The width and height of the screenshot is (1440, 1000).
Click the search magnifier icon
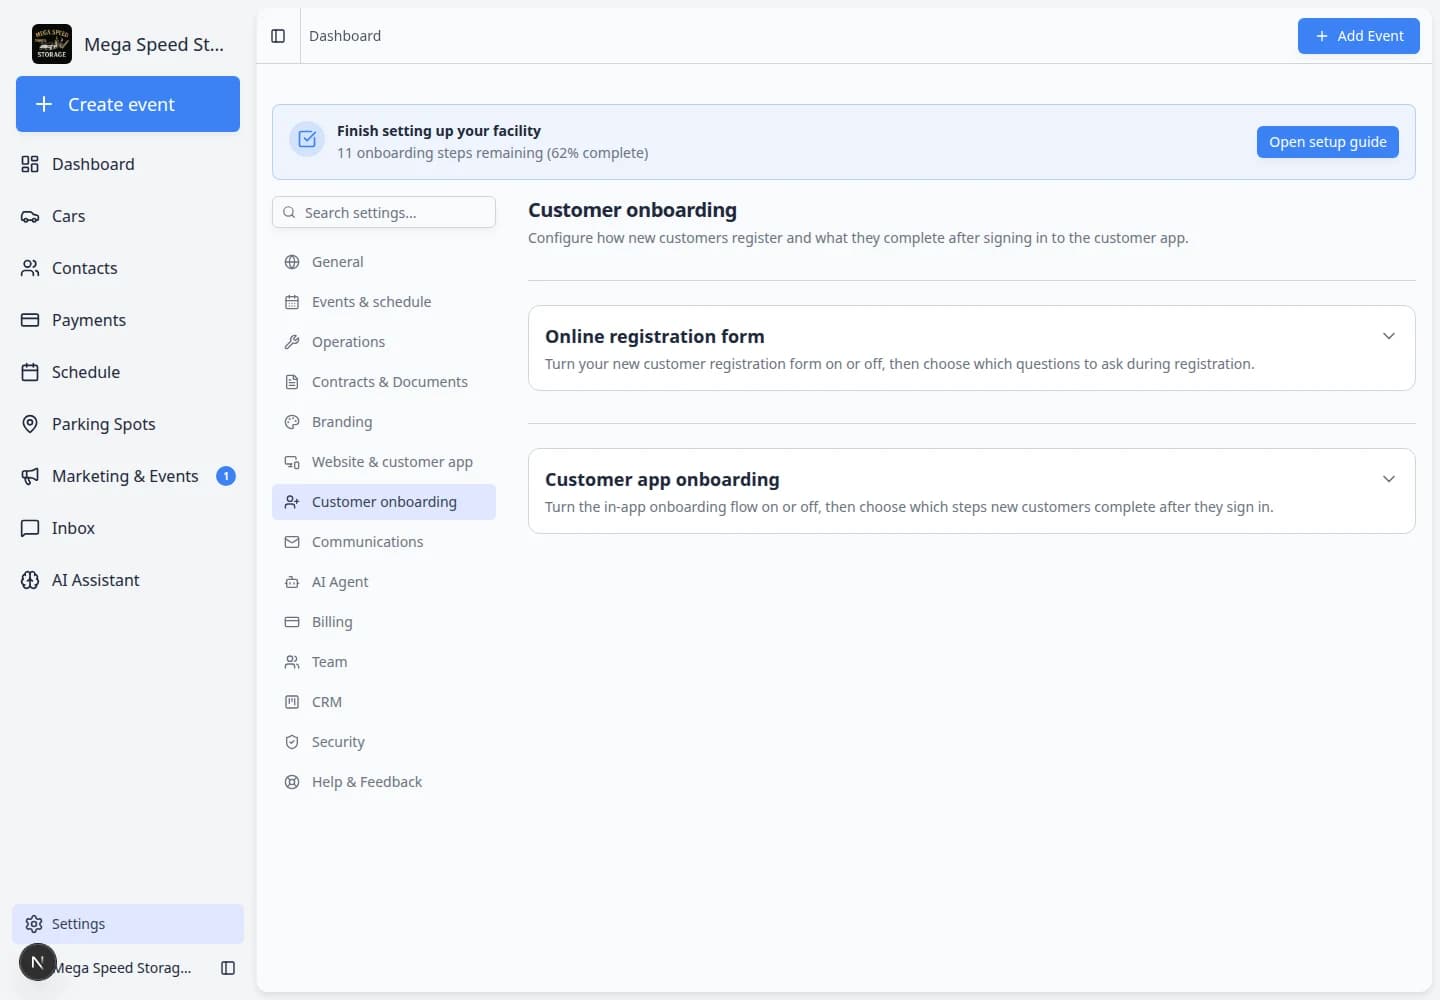(289, 212)
